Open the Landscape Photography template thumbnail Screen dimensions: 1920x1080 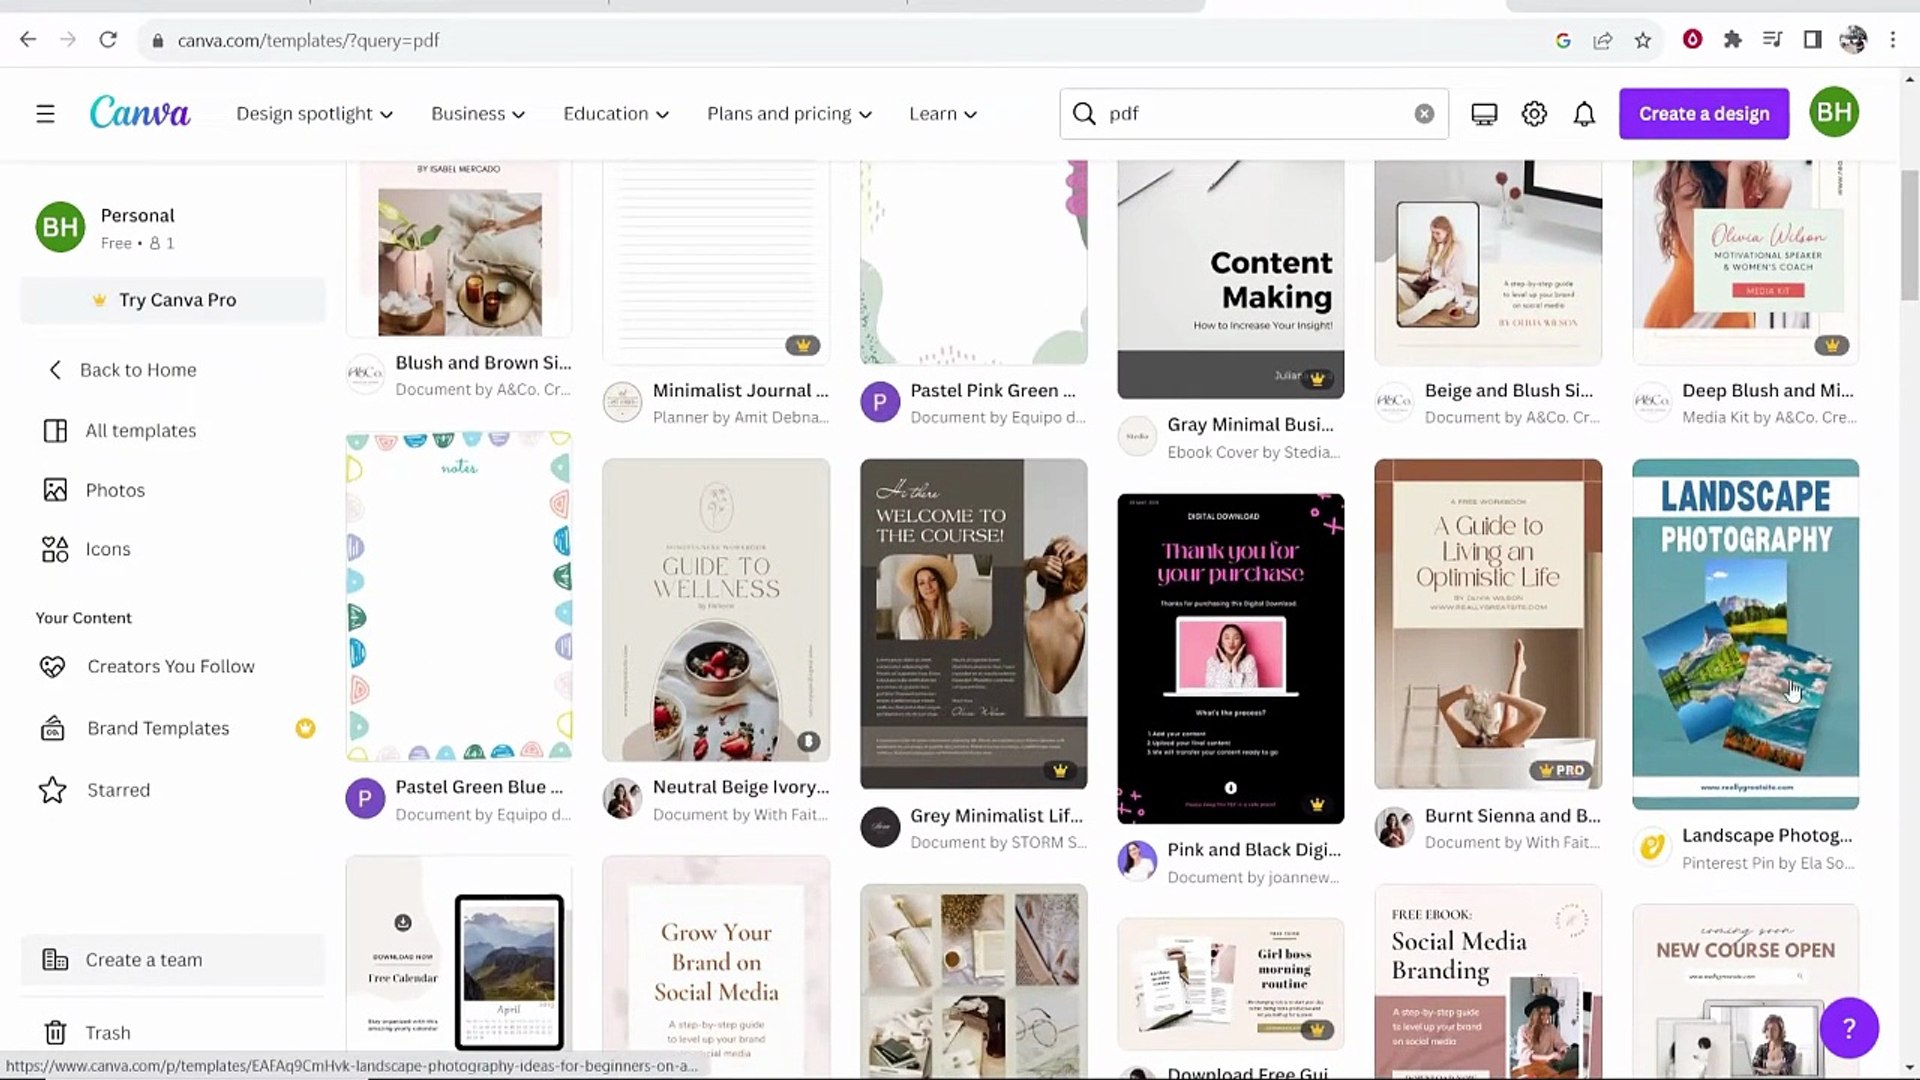(1744, 632)
